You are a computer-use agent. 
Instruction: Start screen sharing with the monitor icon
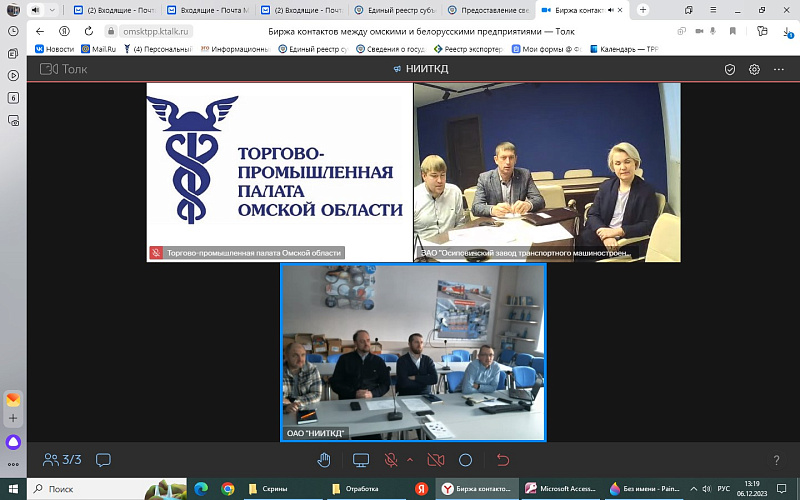(361, 460)
